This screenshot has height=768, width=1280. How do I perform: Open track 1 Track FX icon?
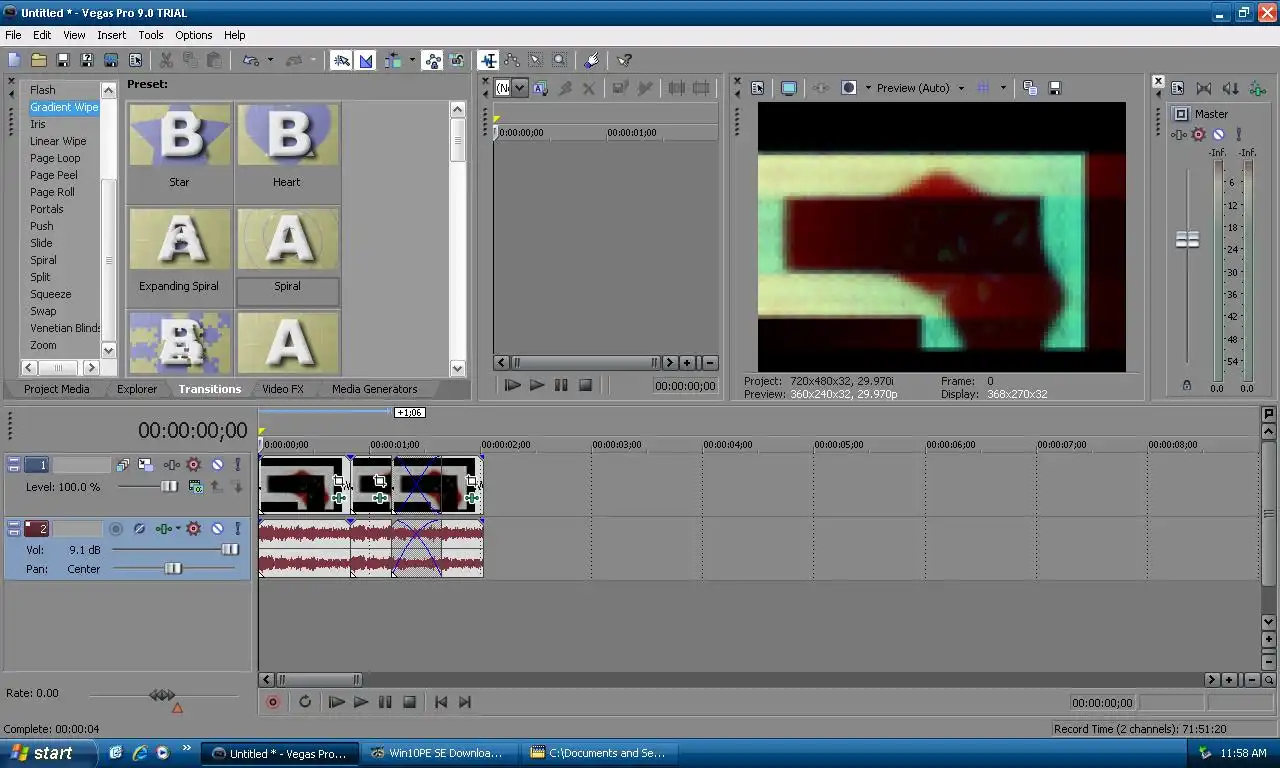pos(171,465)
